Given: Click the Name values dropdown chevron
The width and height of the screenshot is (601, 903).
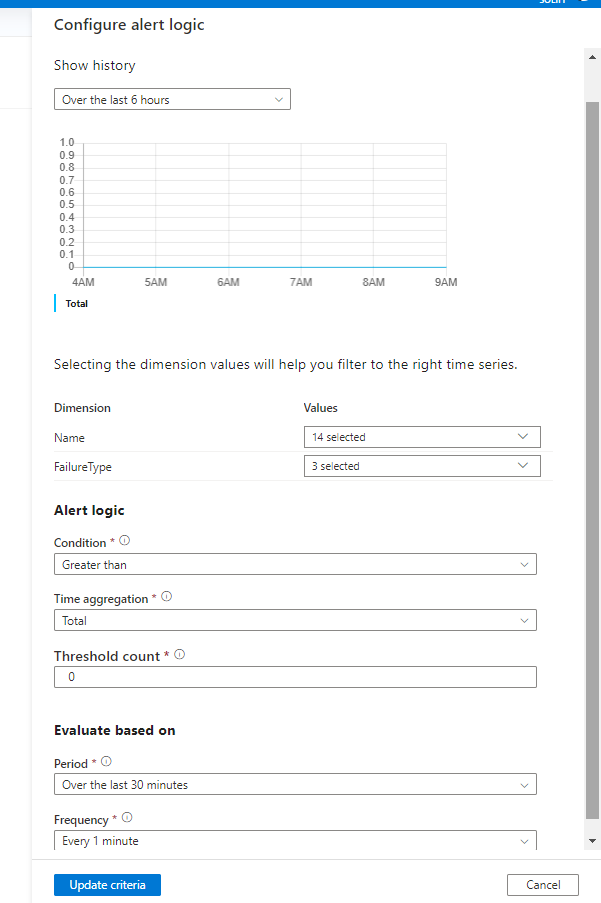Looking at the screenshot, I should point(522,437).
